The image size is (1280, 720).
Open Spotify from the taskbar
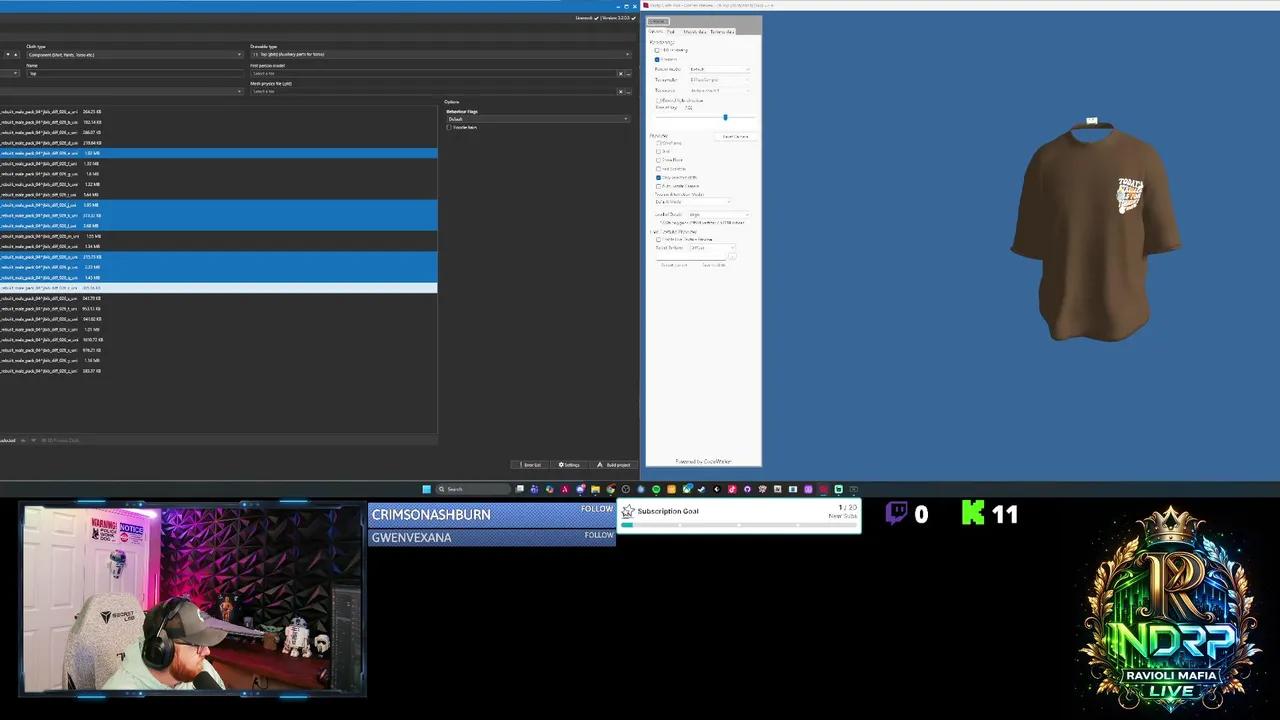pos(656,489)
